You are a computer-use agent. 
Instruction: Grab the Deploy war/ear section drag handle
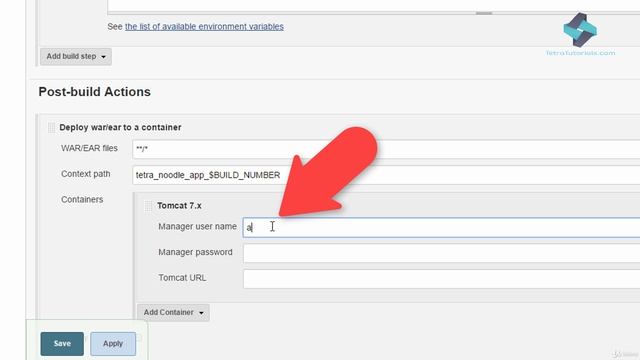[x=51, y=127]
